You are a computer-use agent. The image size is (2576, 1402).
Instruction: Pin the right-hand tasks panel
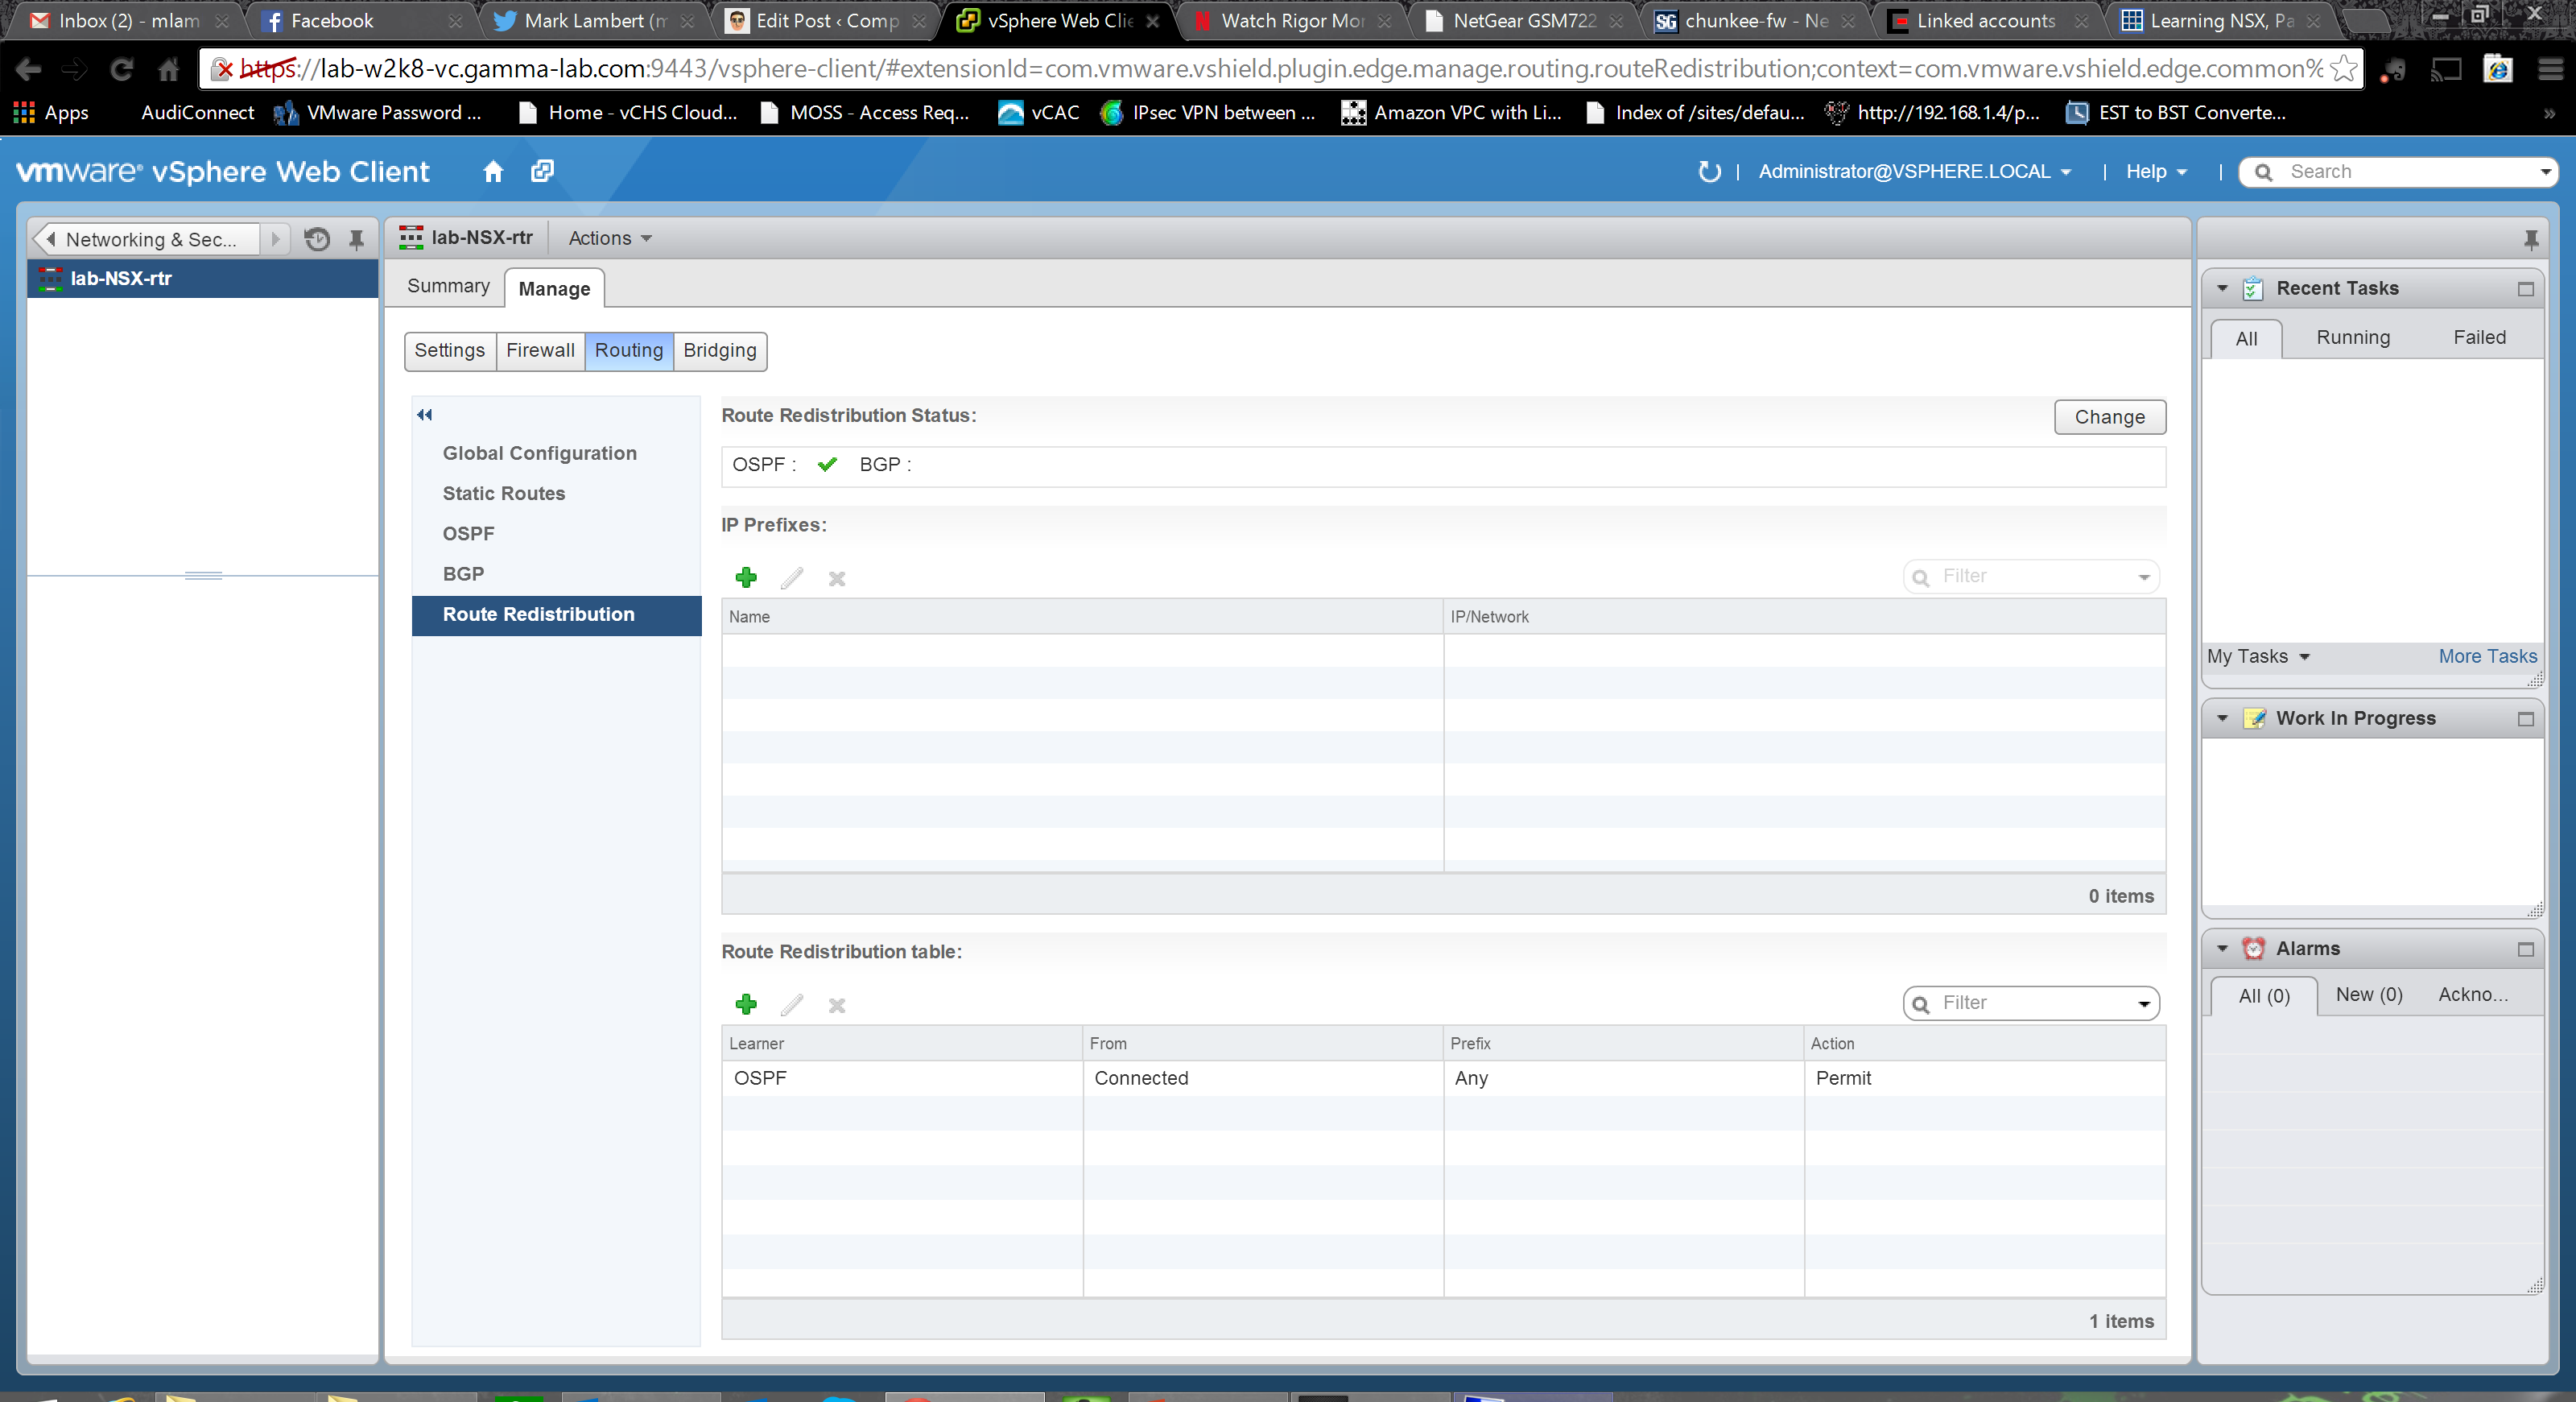(x=2530, y=239)
